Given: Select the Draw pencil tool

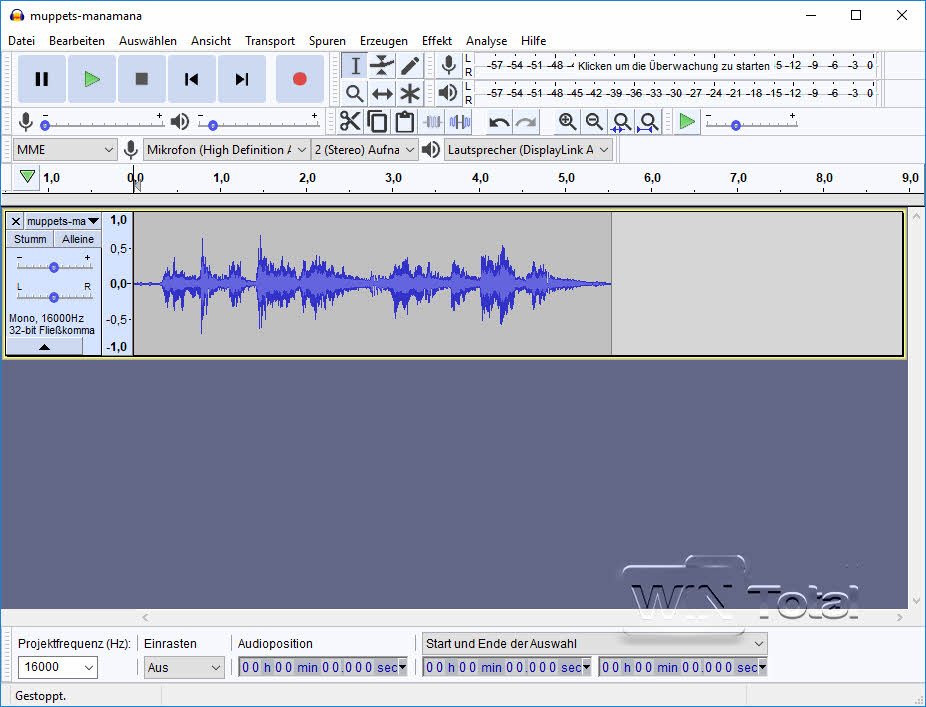Looking at the screenshot, I should click(x=410, y=66).
